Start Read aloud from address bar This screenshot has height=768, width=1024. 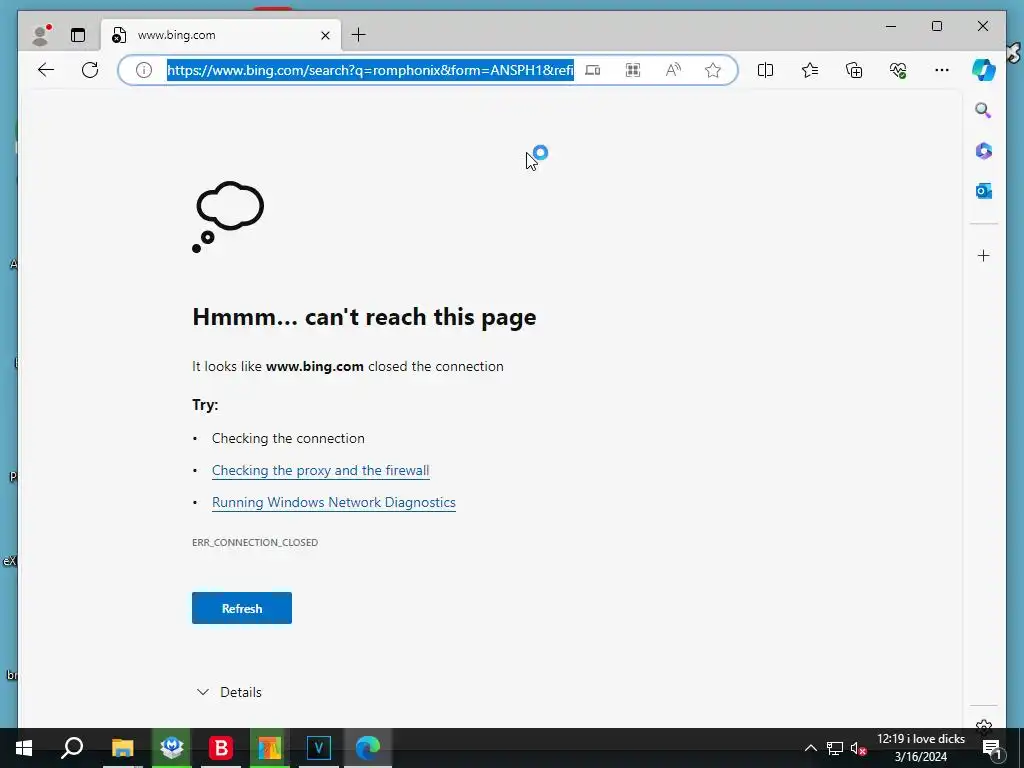(673, 70)
